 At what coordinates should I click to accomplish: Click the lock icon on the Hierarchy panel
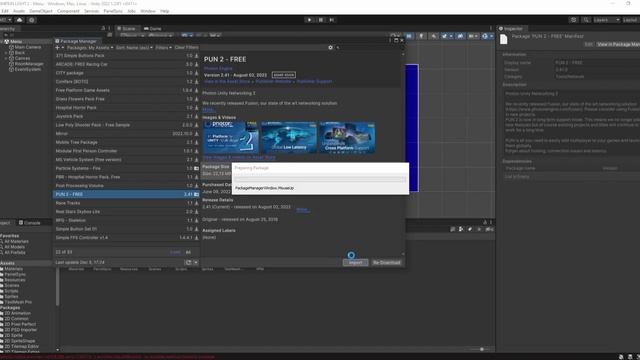pyautogui.click(x=103, y=29)
